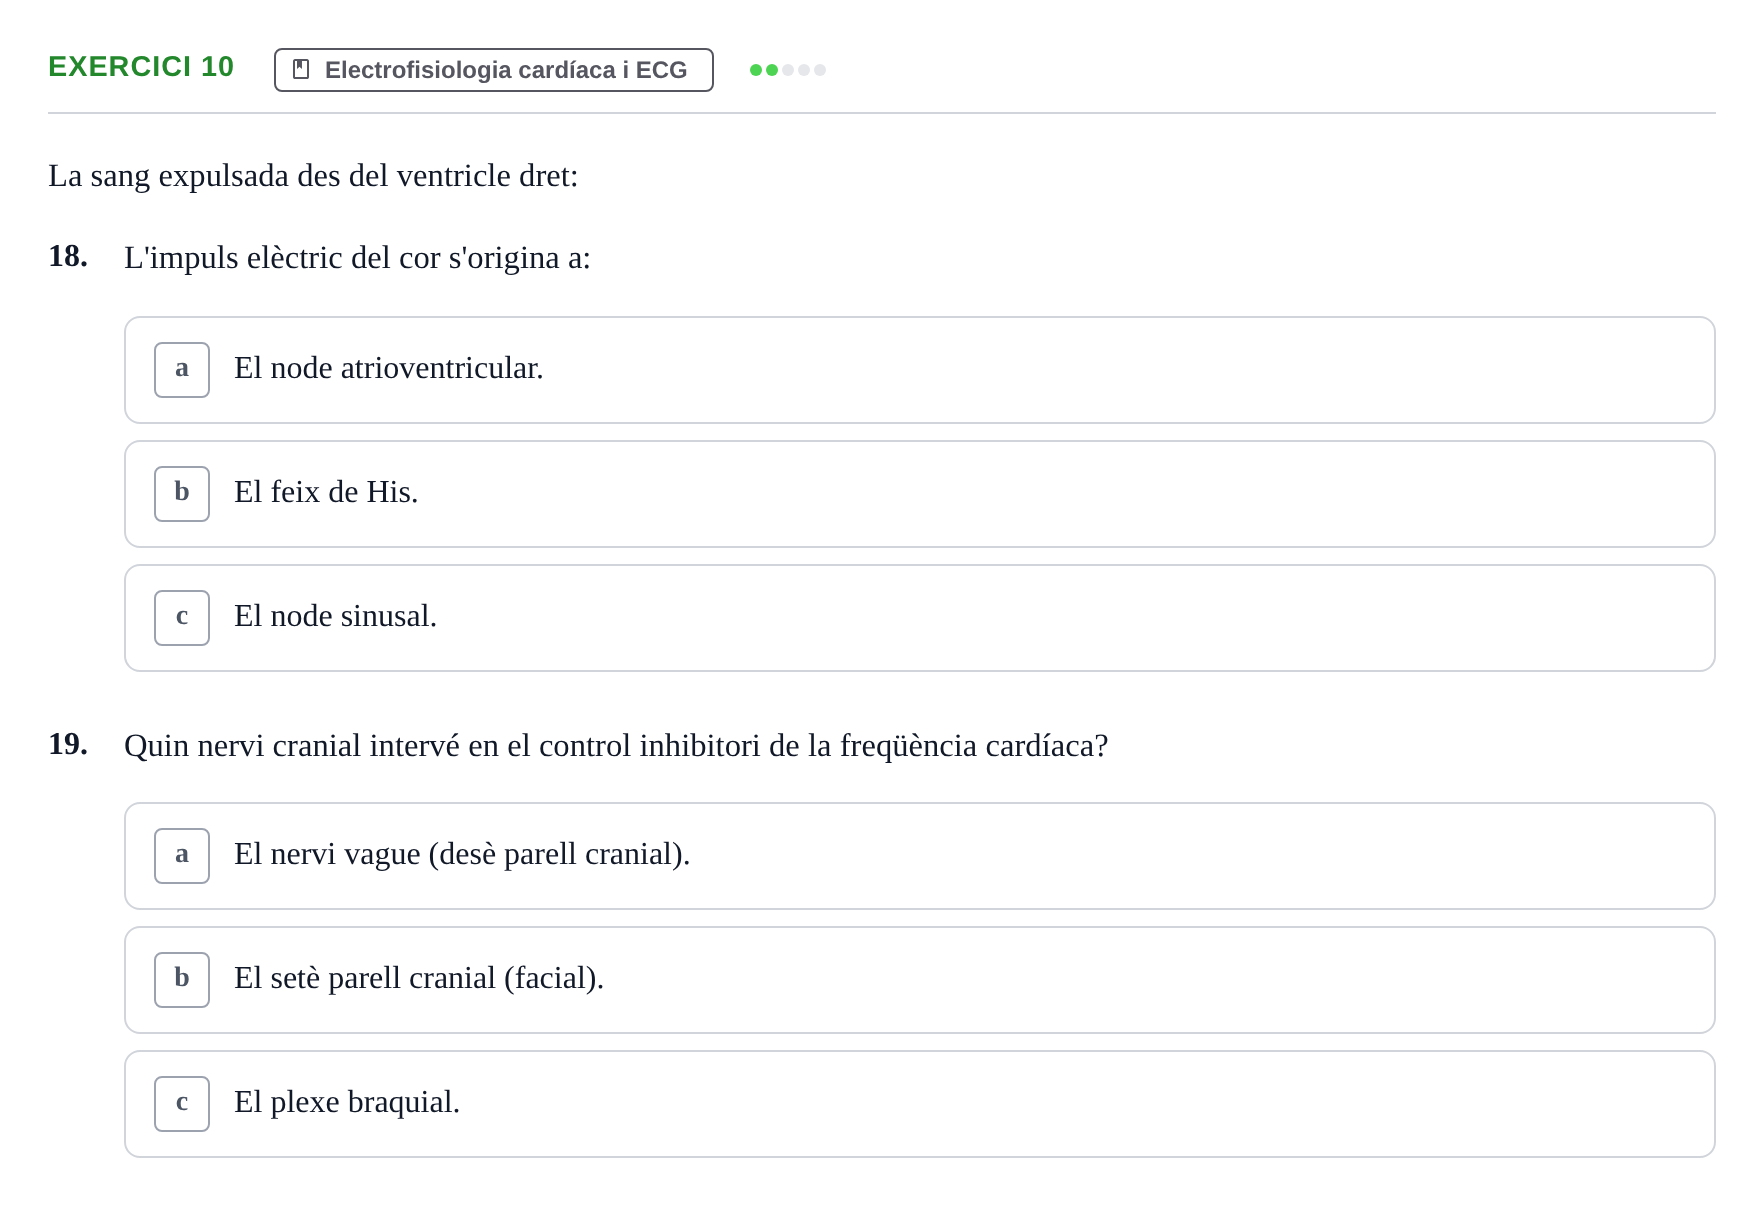
Task: Choose letter 'b' under question 19
Action: click(x=182, y=980)
